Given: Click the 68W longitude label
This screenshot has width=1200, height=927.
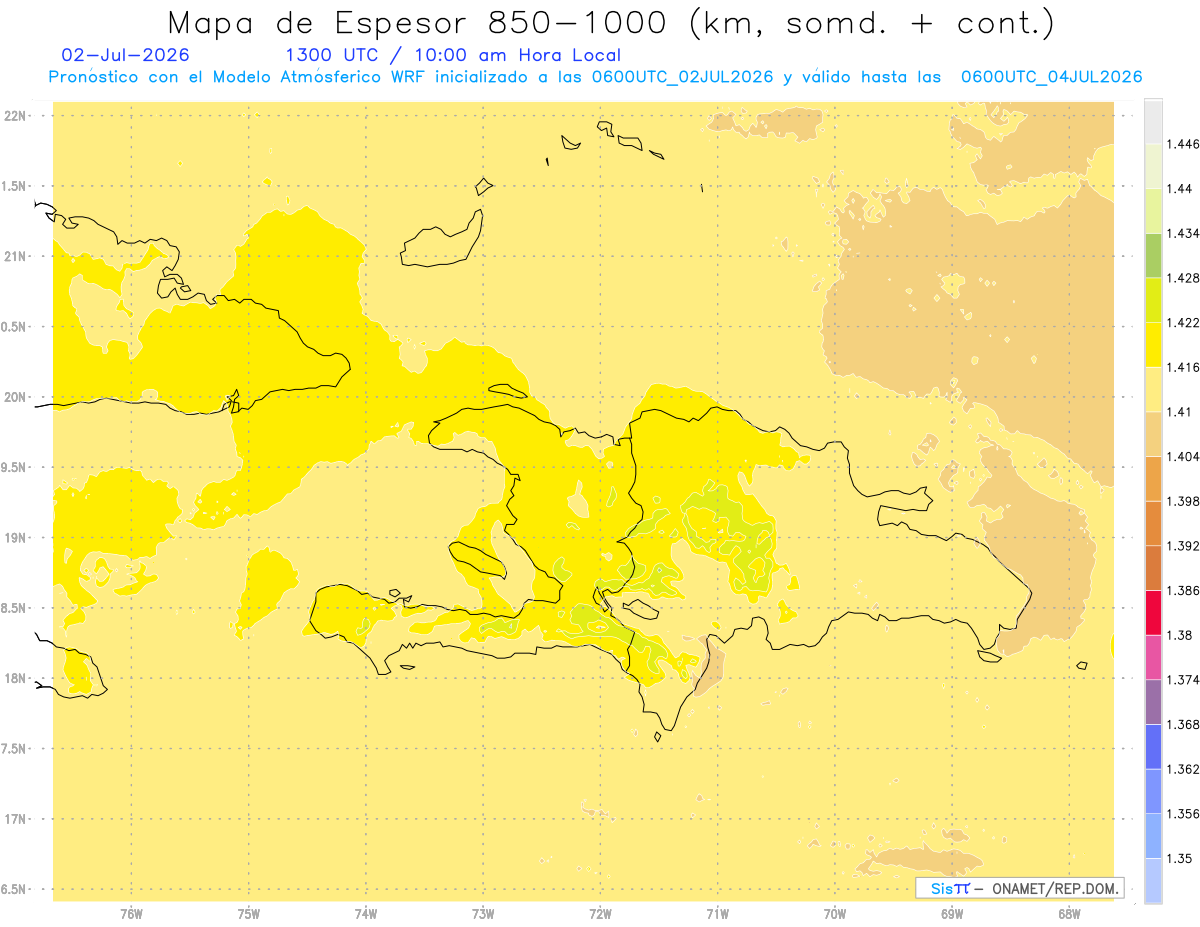Looking at the screenshot, I should tap(1069, 914).
